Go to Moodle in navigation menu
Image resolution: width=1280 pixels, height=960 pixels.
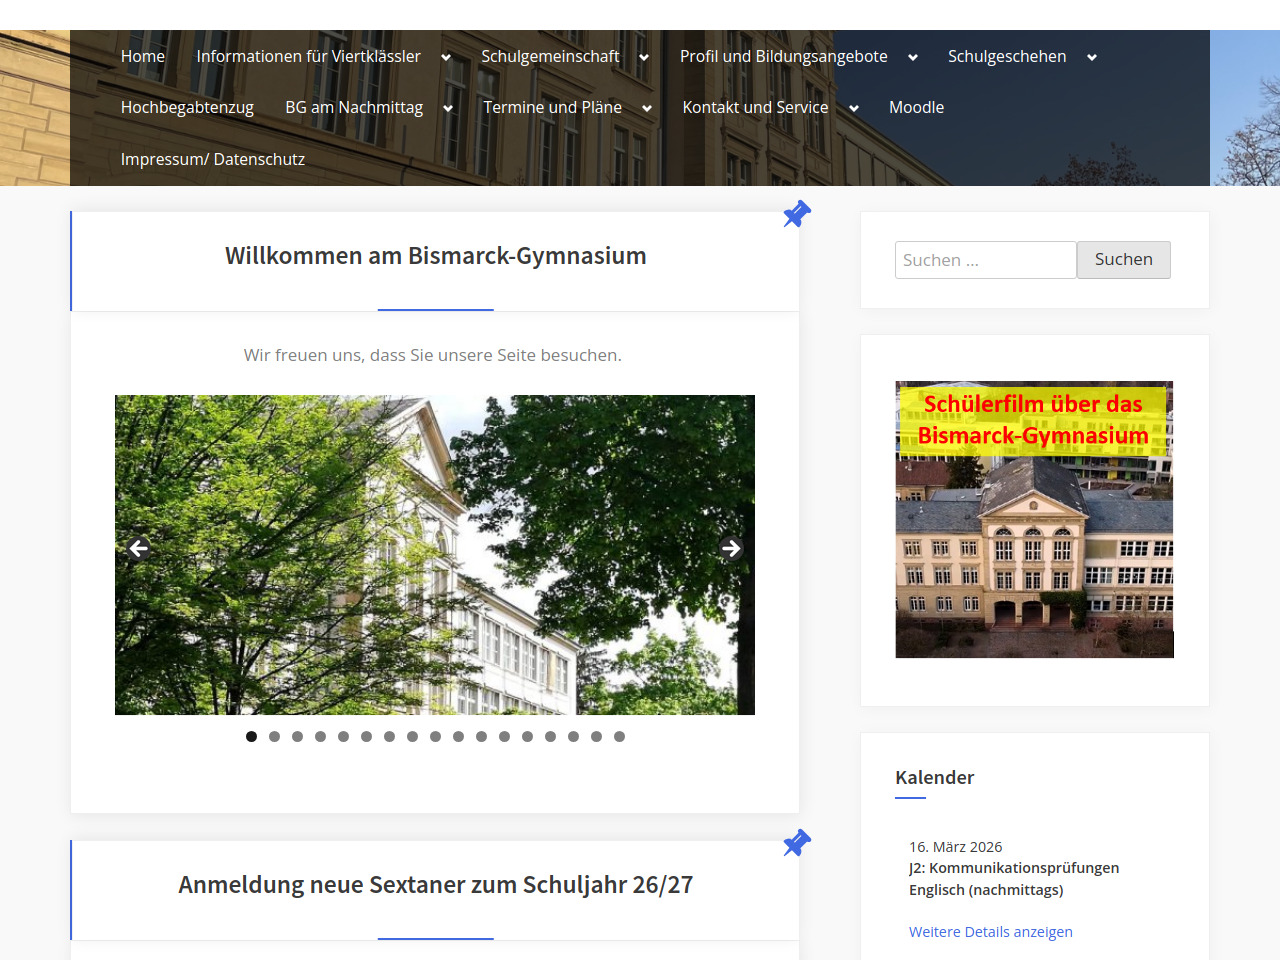(916, 108)
